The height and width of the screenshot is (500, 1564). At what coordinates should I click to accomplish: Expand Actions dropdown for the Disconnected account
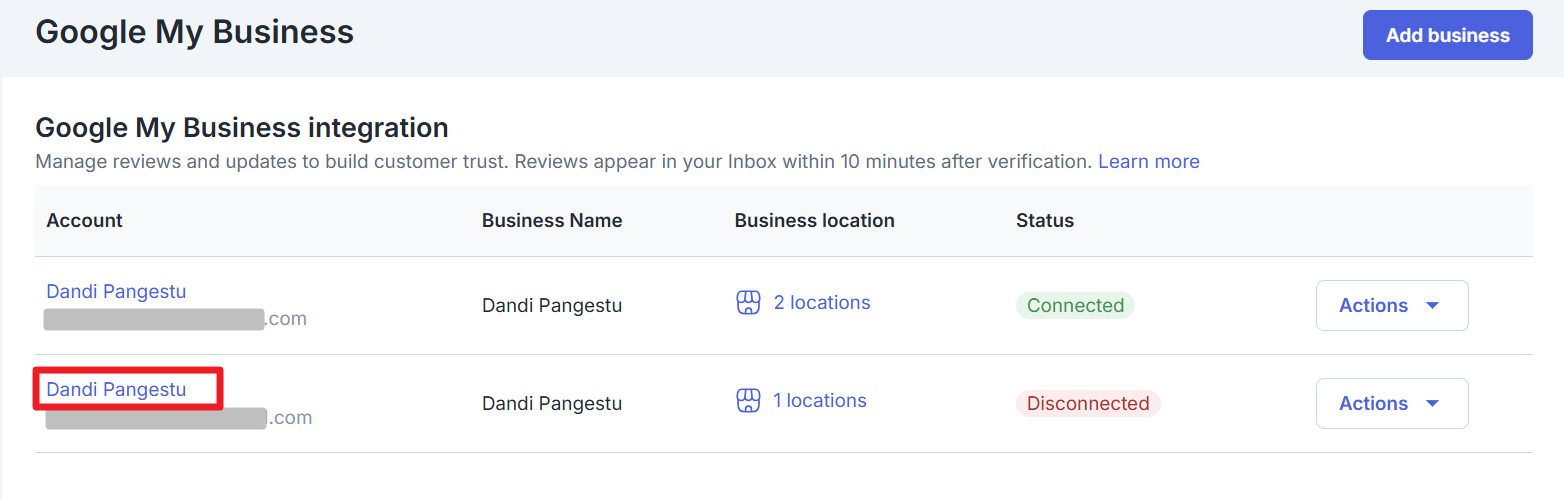coord(1391,403)
